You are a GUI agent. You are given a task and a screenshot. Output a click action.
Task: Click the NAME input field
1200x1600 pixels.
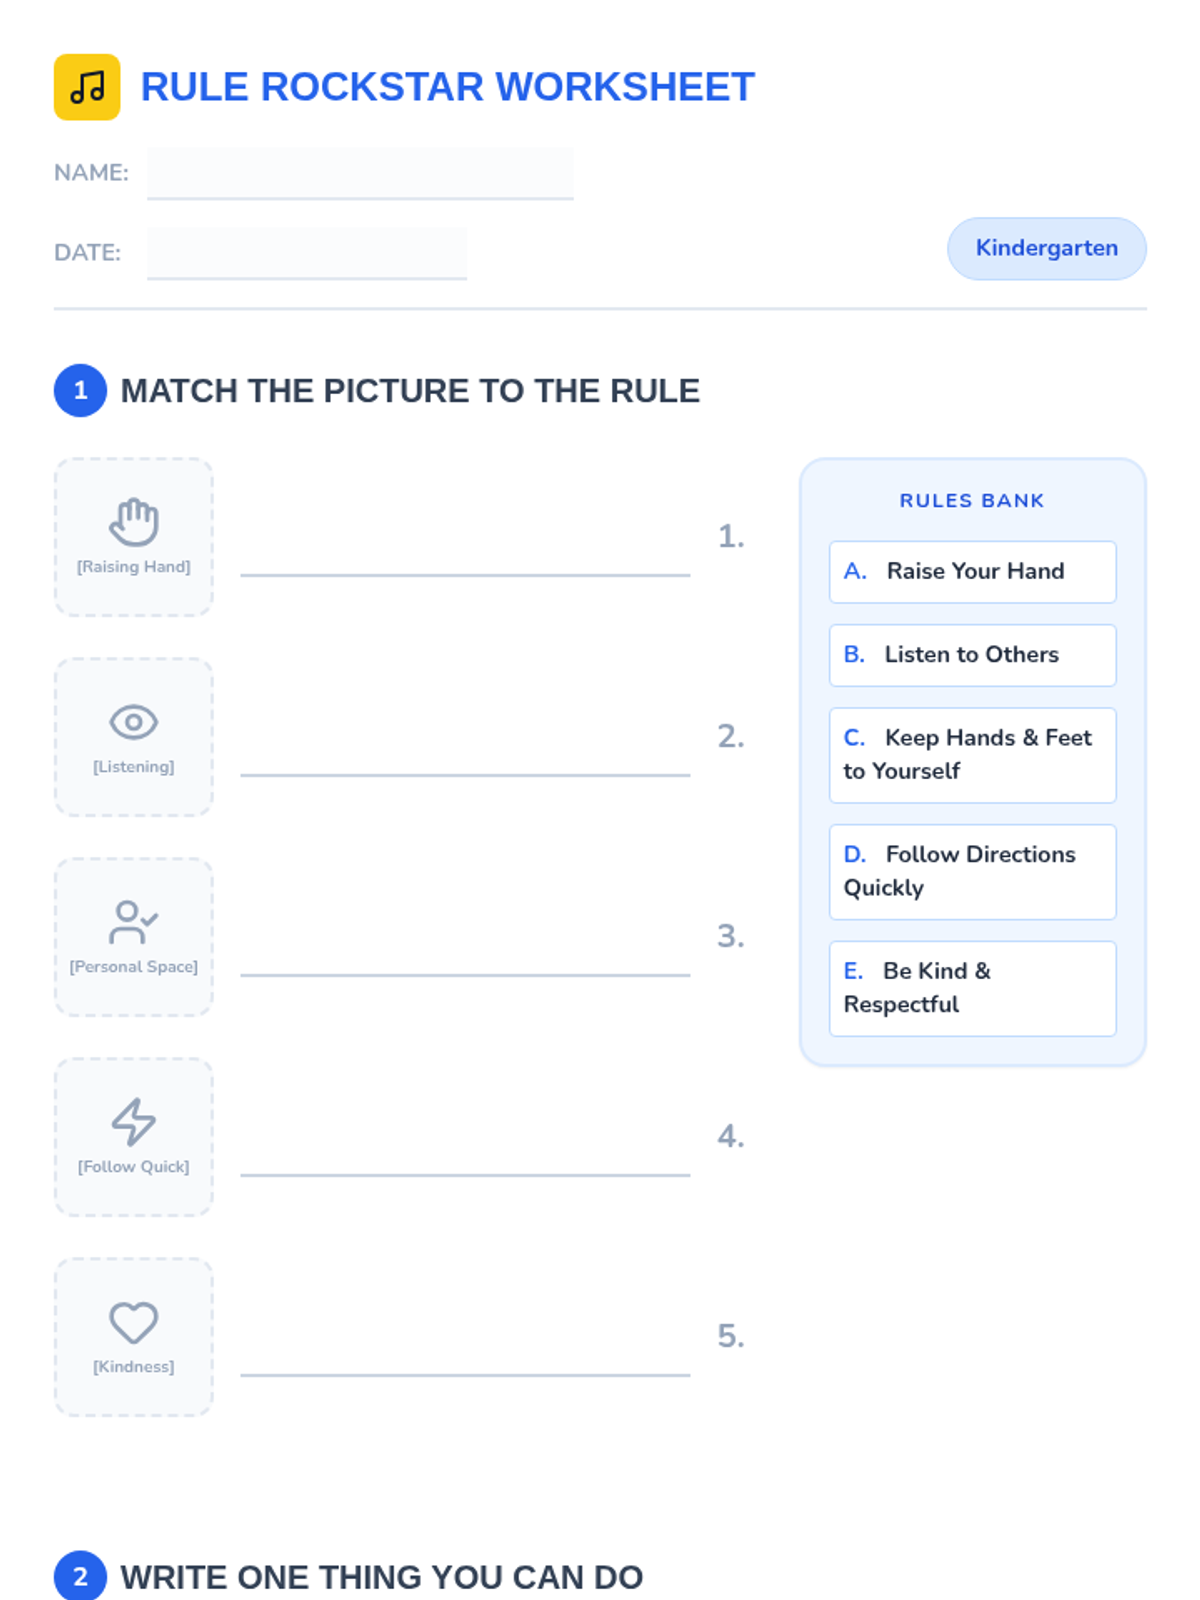tap(360, 173)
